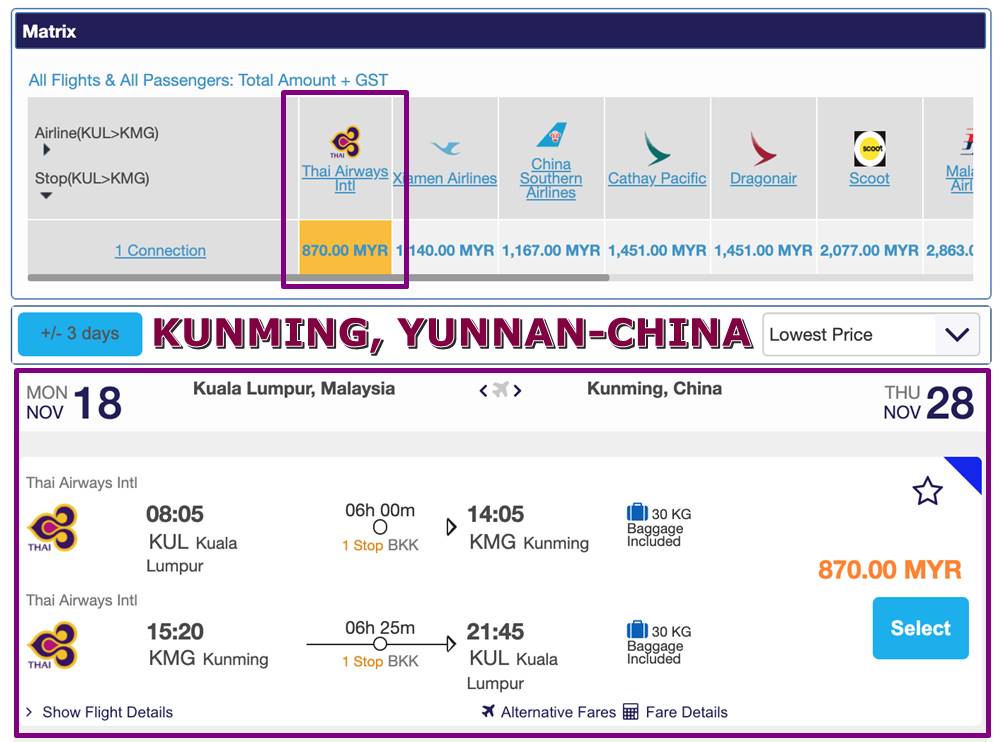The image size is (1000, 742).
Task: Click the Xiamen Airlines bird logo
Action: (445, 148)
